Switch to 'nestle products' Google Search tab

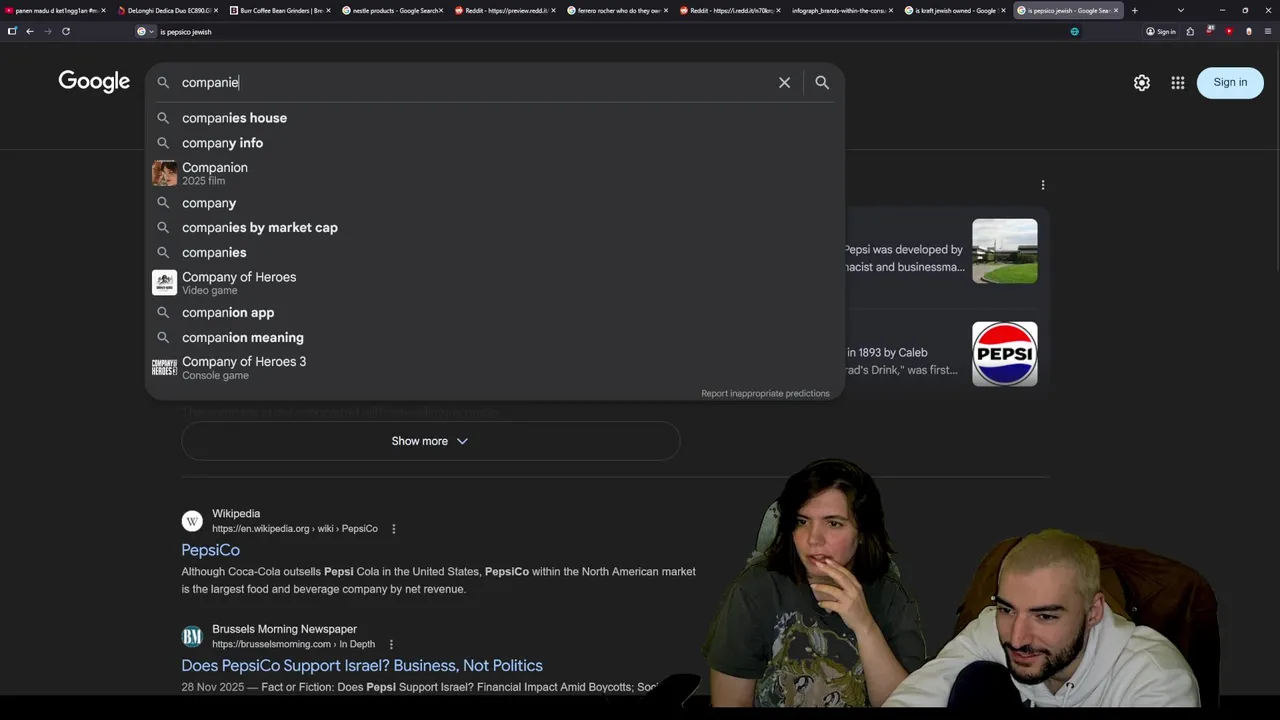[389, 10]
